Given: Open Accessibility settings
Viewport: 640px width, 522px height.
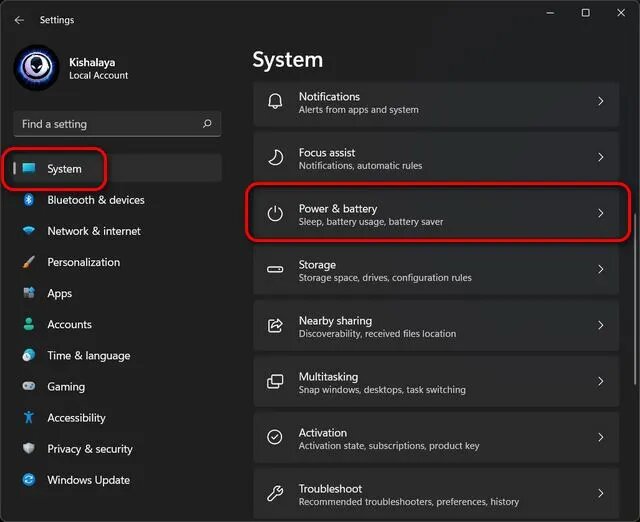Looking at the screenshot, I should point(118,418).
